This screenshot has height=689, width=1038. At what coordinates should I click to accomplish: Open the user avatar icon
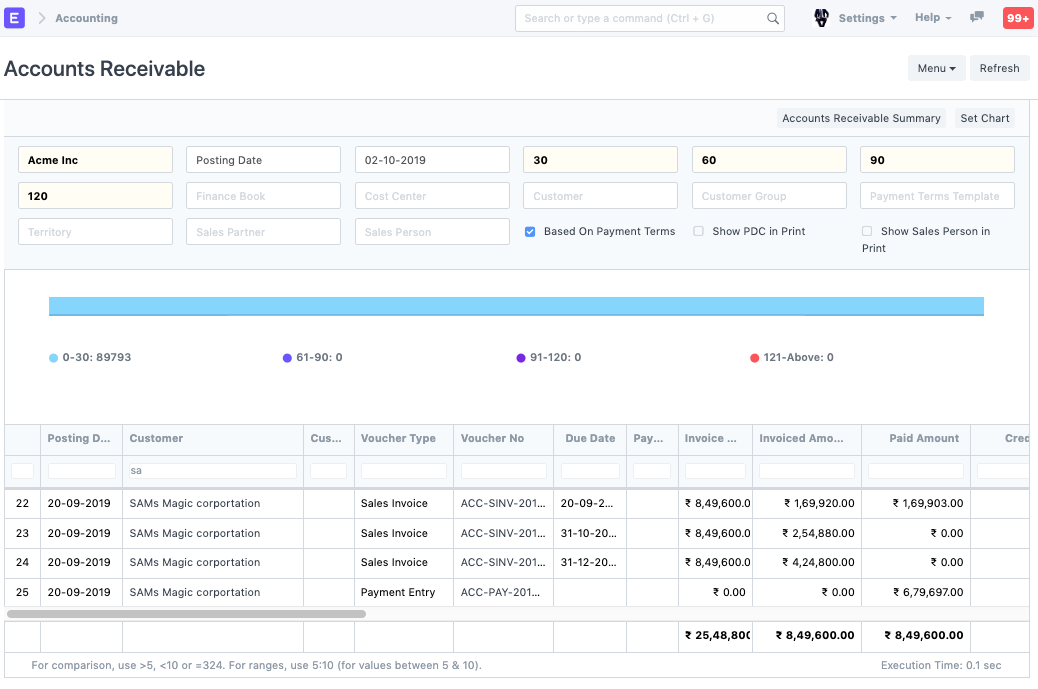click(821, 18)
